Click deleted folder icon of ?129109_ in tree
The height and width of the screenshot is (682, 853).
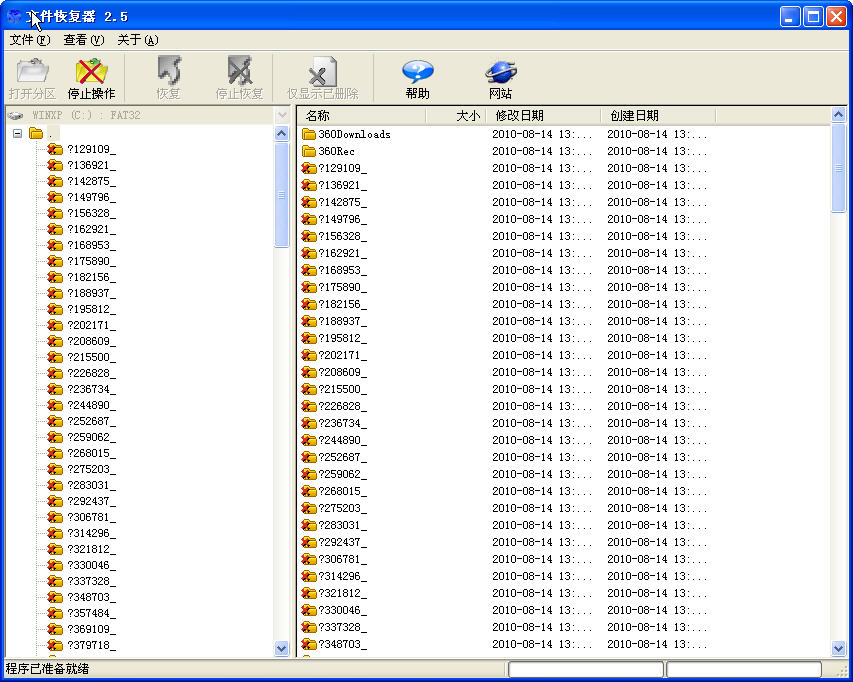click(54, 149)
